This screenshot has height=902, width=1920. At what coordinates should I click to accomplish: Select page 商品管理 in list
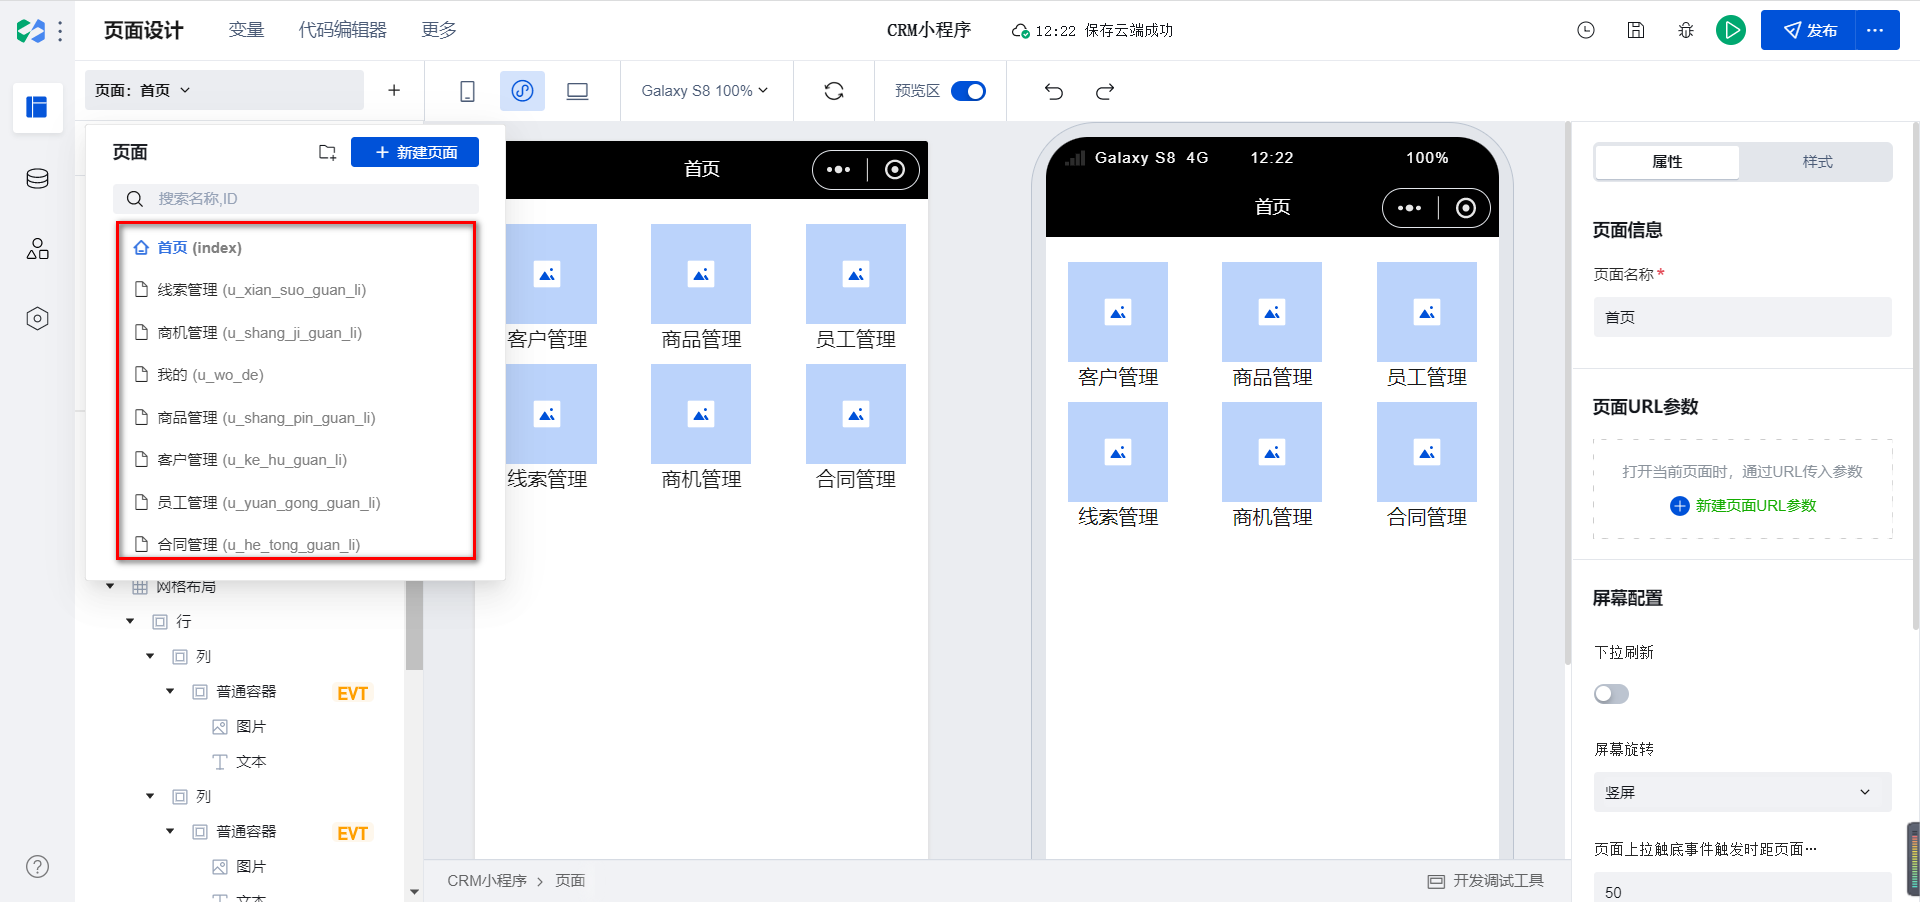point(296,418)
